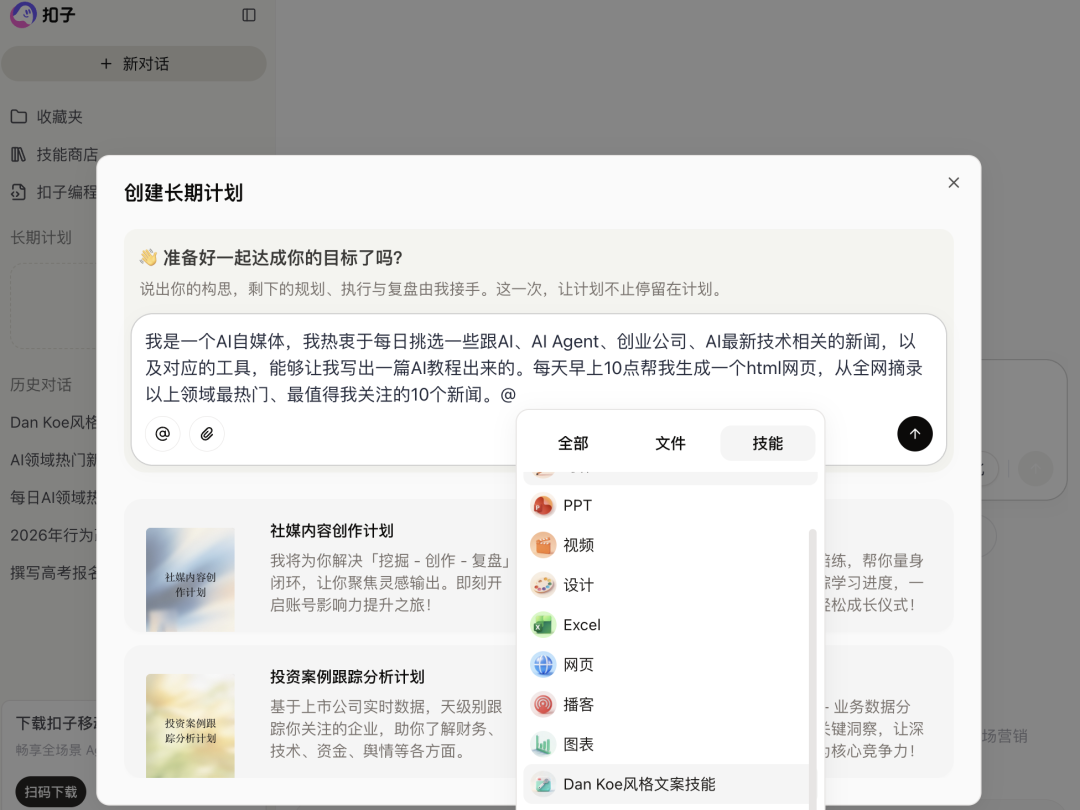Pick the Excel skill icon
This screenshot has height=810, width=1080.
541,624
